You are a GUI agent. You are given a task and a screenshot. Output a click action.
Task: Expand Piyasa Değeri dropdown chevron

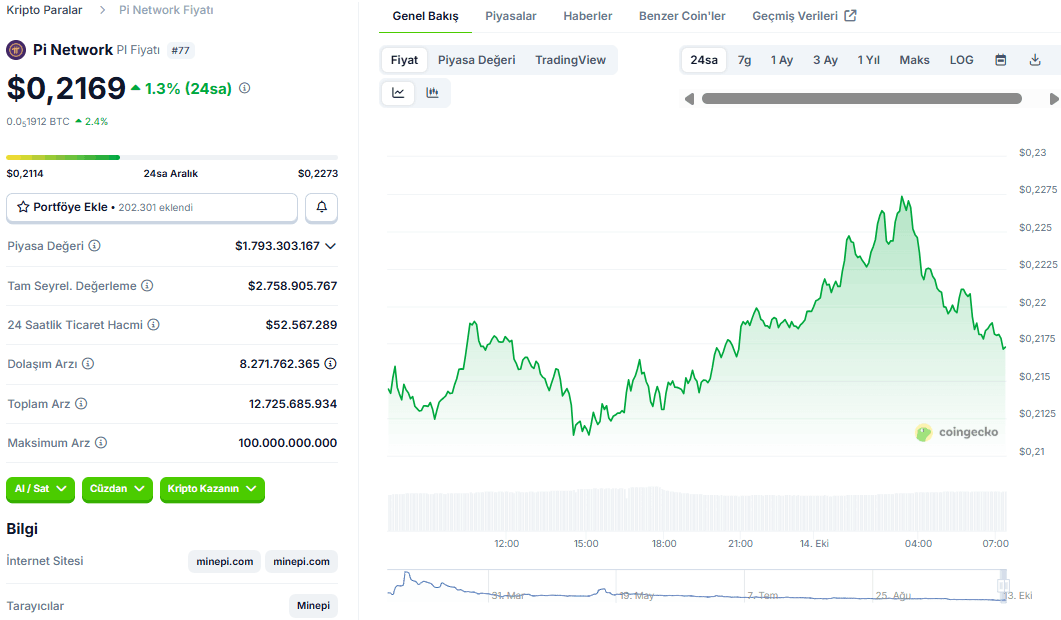click(330, 246)
